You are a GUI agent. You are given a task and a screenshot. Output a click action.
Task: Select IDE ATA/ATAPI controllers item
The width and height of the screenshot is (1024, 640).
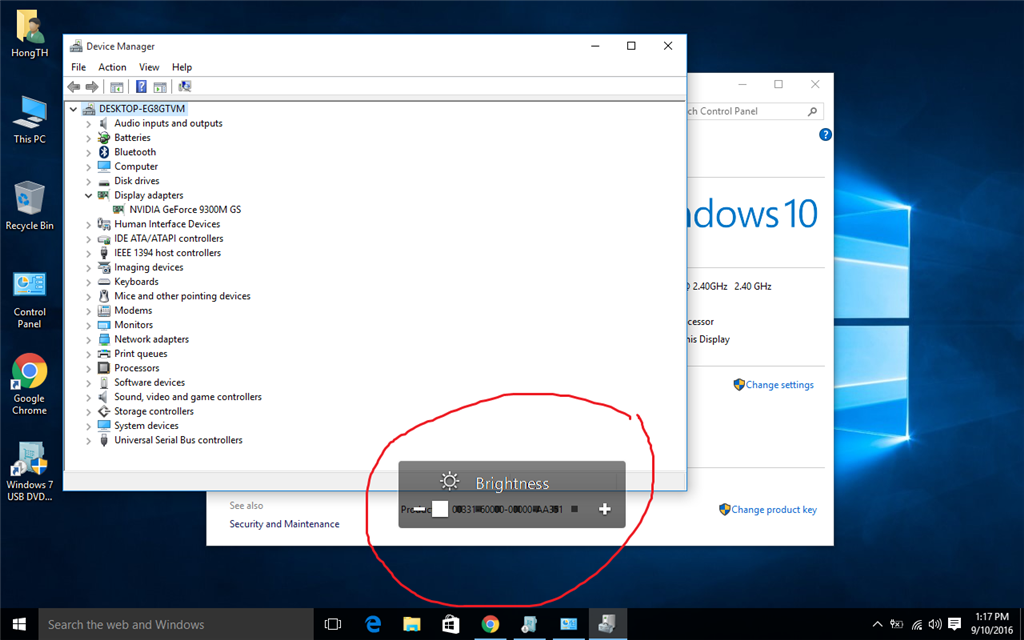tap(168, 238)
